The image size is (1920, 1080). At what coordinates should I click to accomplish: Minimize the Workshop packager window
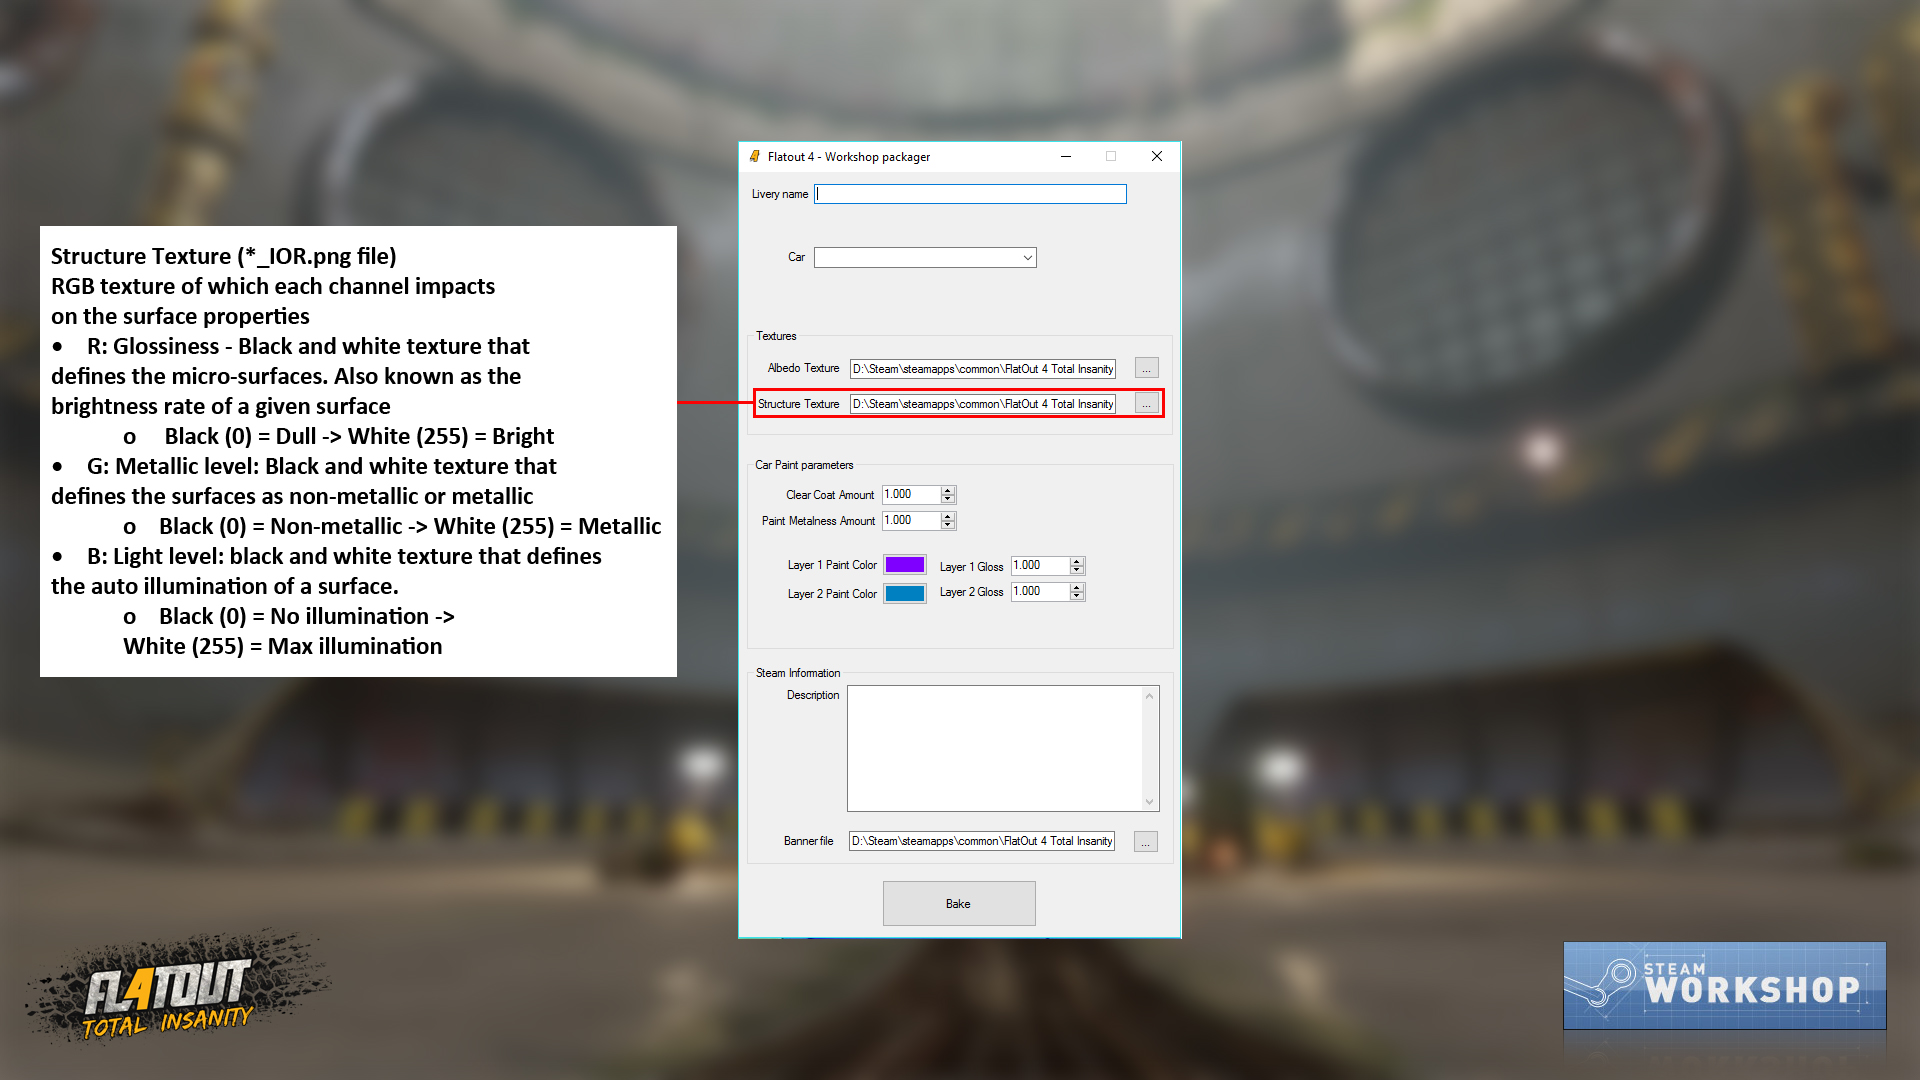(x=1066, y=157)
